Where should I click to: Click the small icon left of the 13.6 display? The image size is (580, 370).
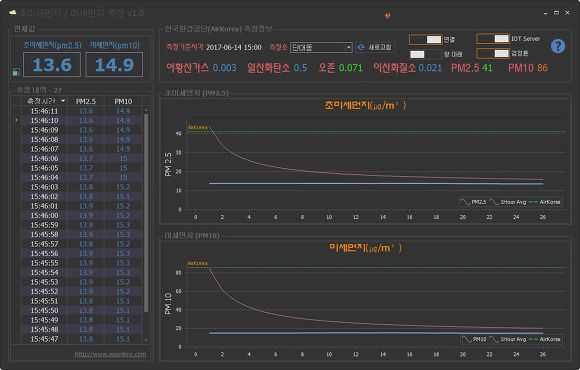pyautogui.click(x=16, y=72)
